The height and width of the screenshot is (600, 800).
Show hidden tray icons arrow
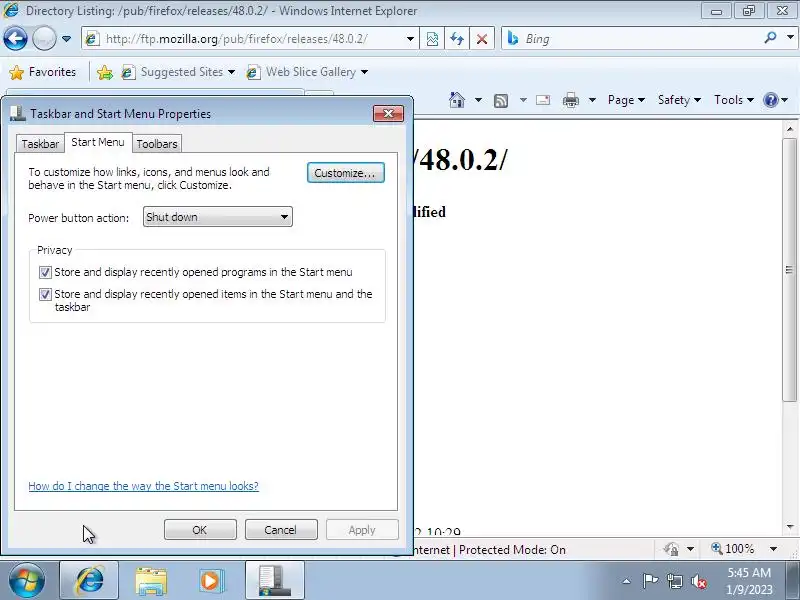627,581
